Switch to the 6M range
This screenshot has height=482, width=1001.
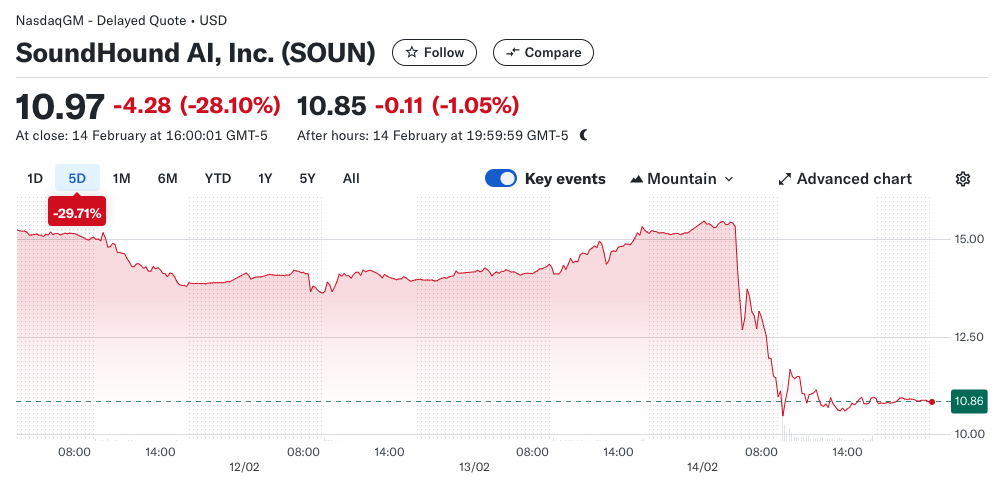pyautogui.click(x=167, y=179)
